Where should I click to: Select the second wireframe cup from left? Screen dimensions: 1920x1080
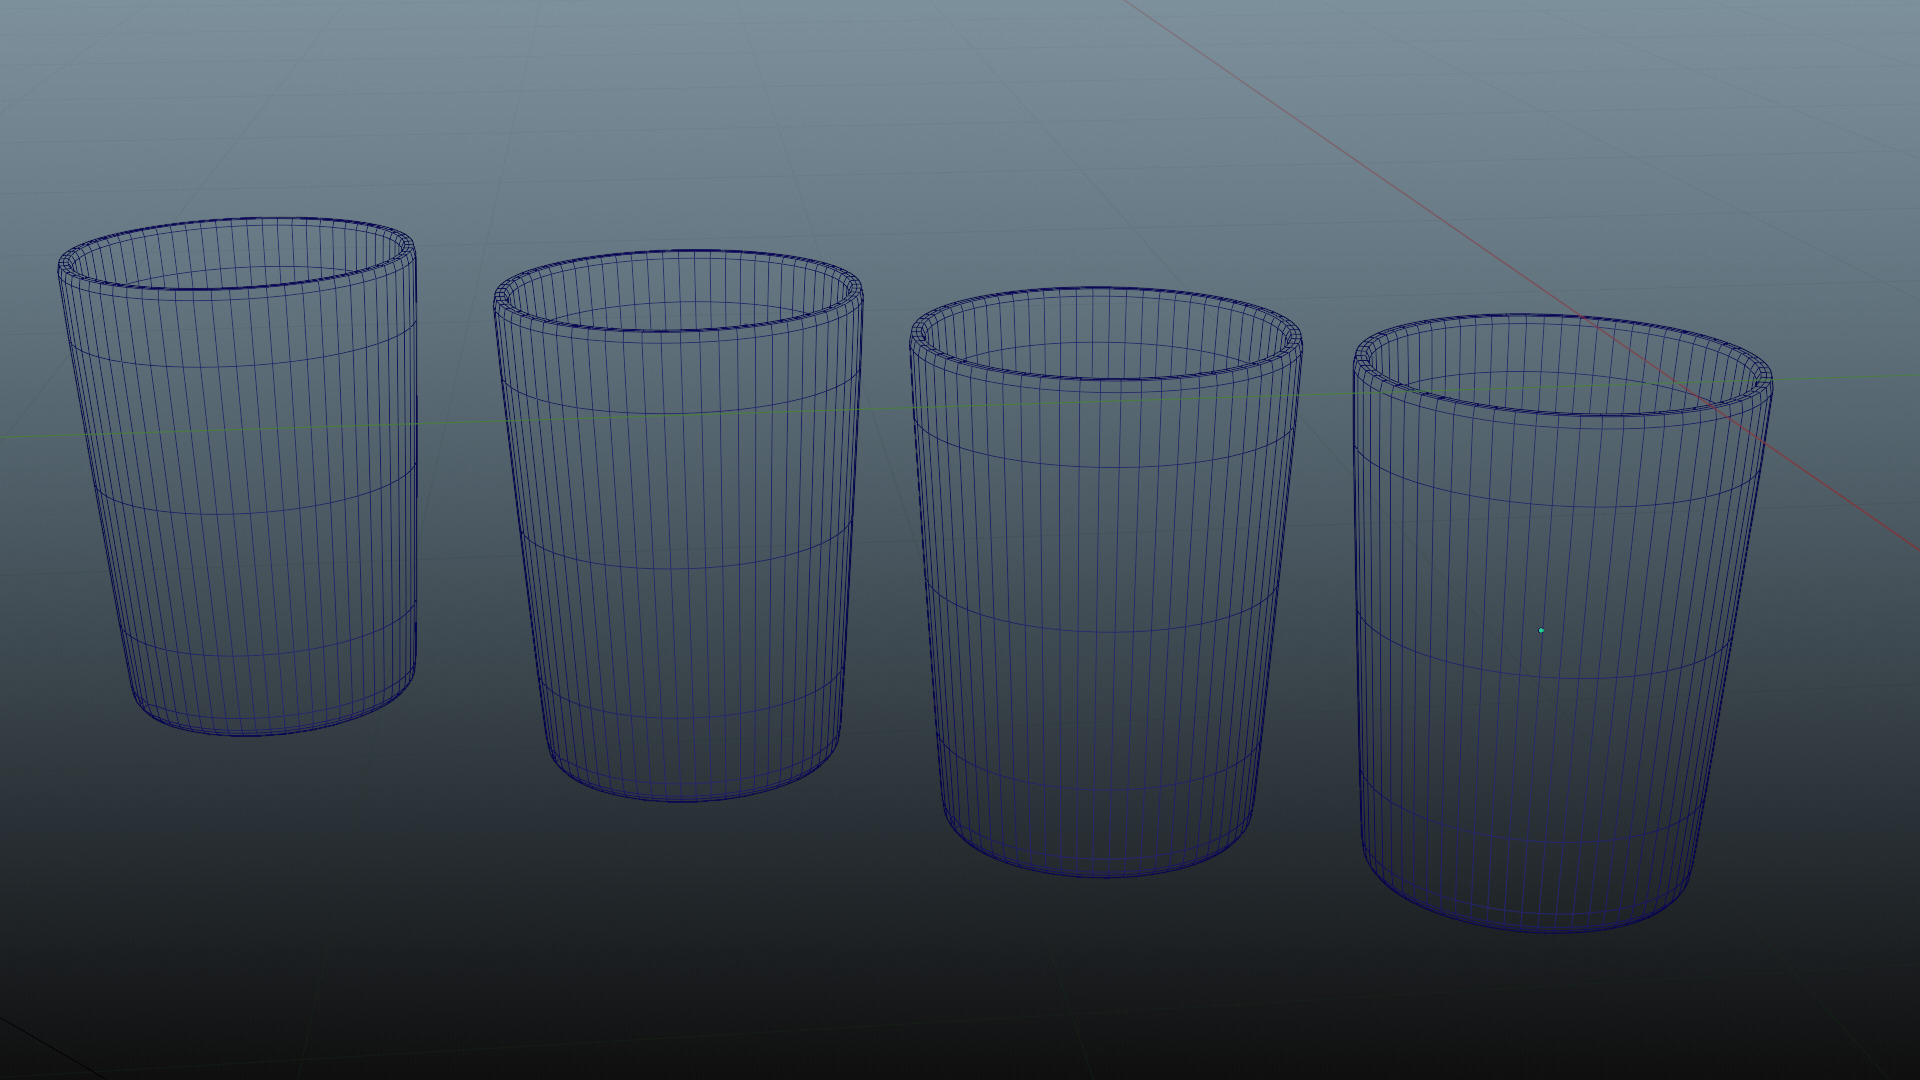[678, 525]
